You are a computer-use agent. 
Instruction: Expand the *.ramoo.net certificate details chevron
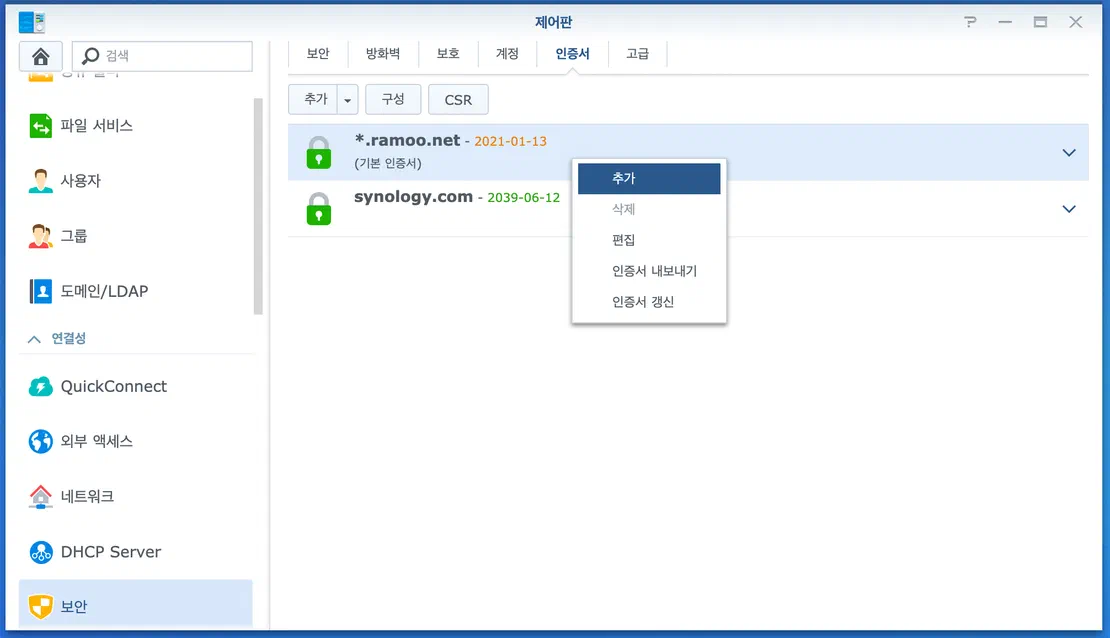(x=1069, y=152)
